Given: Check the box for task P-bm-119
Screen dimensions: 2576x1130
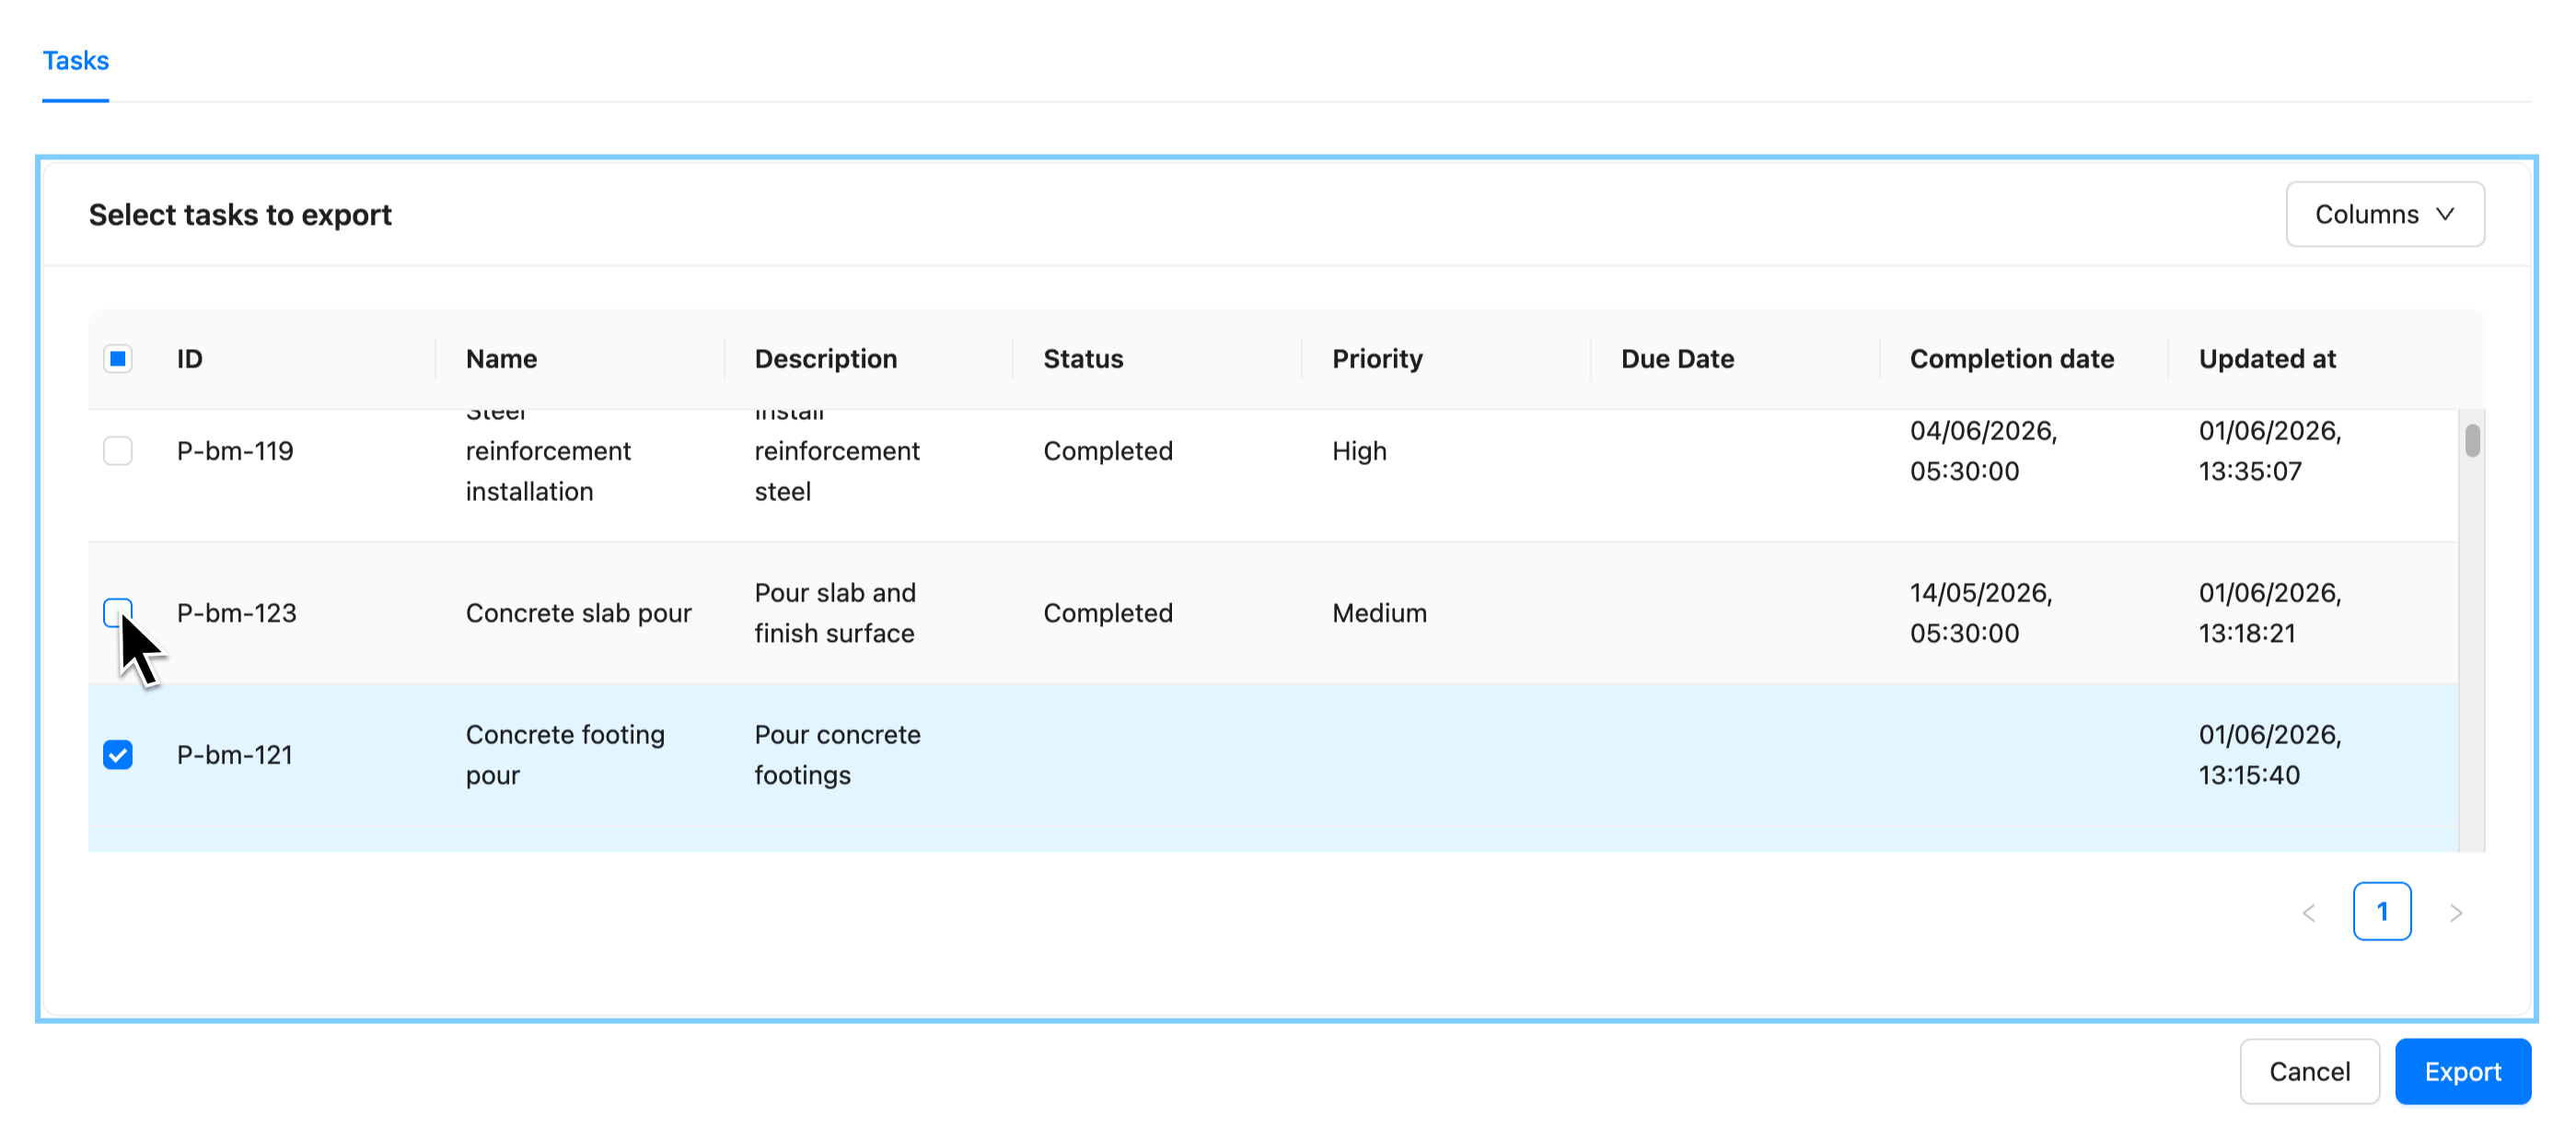Looking at the screenshot, I should point(118,451).
